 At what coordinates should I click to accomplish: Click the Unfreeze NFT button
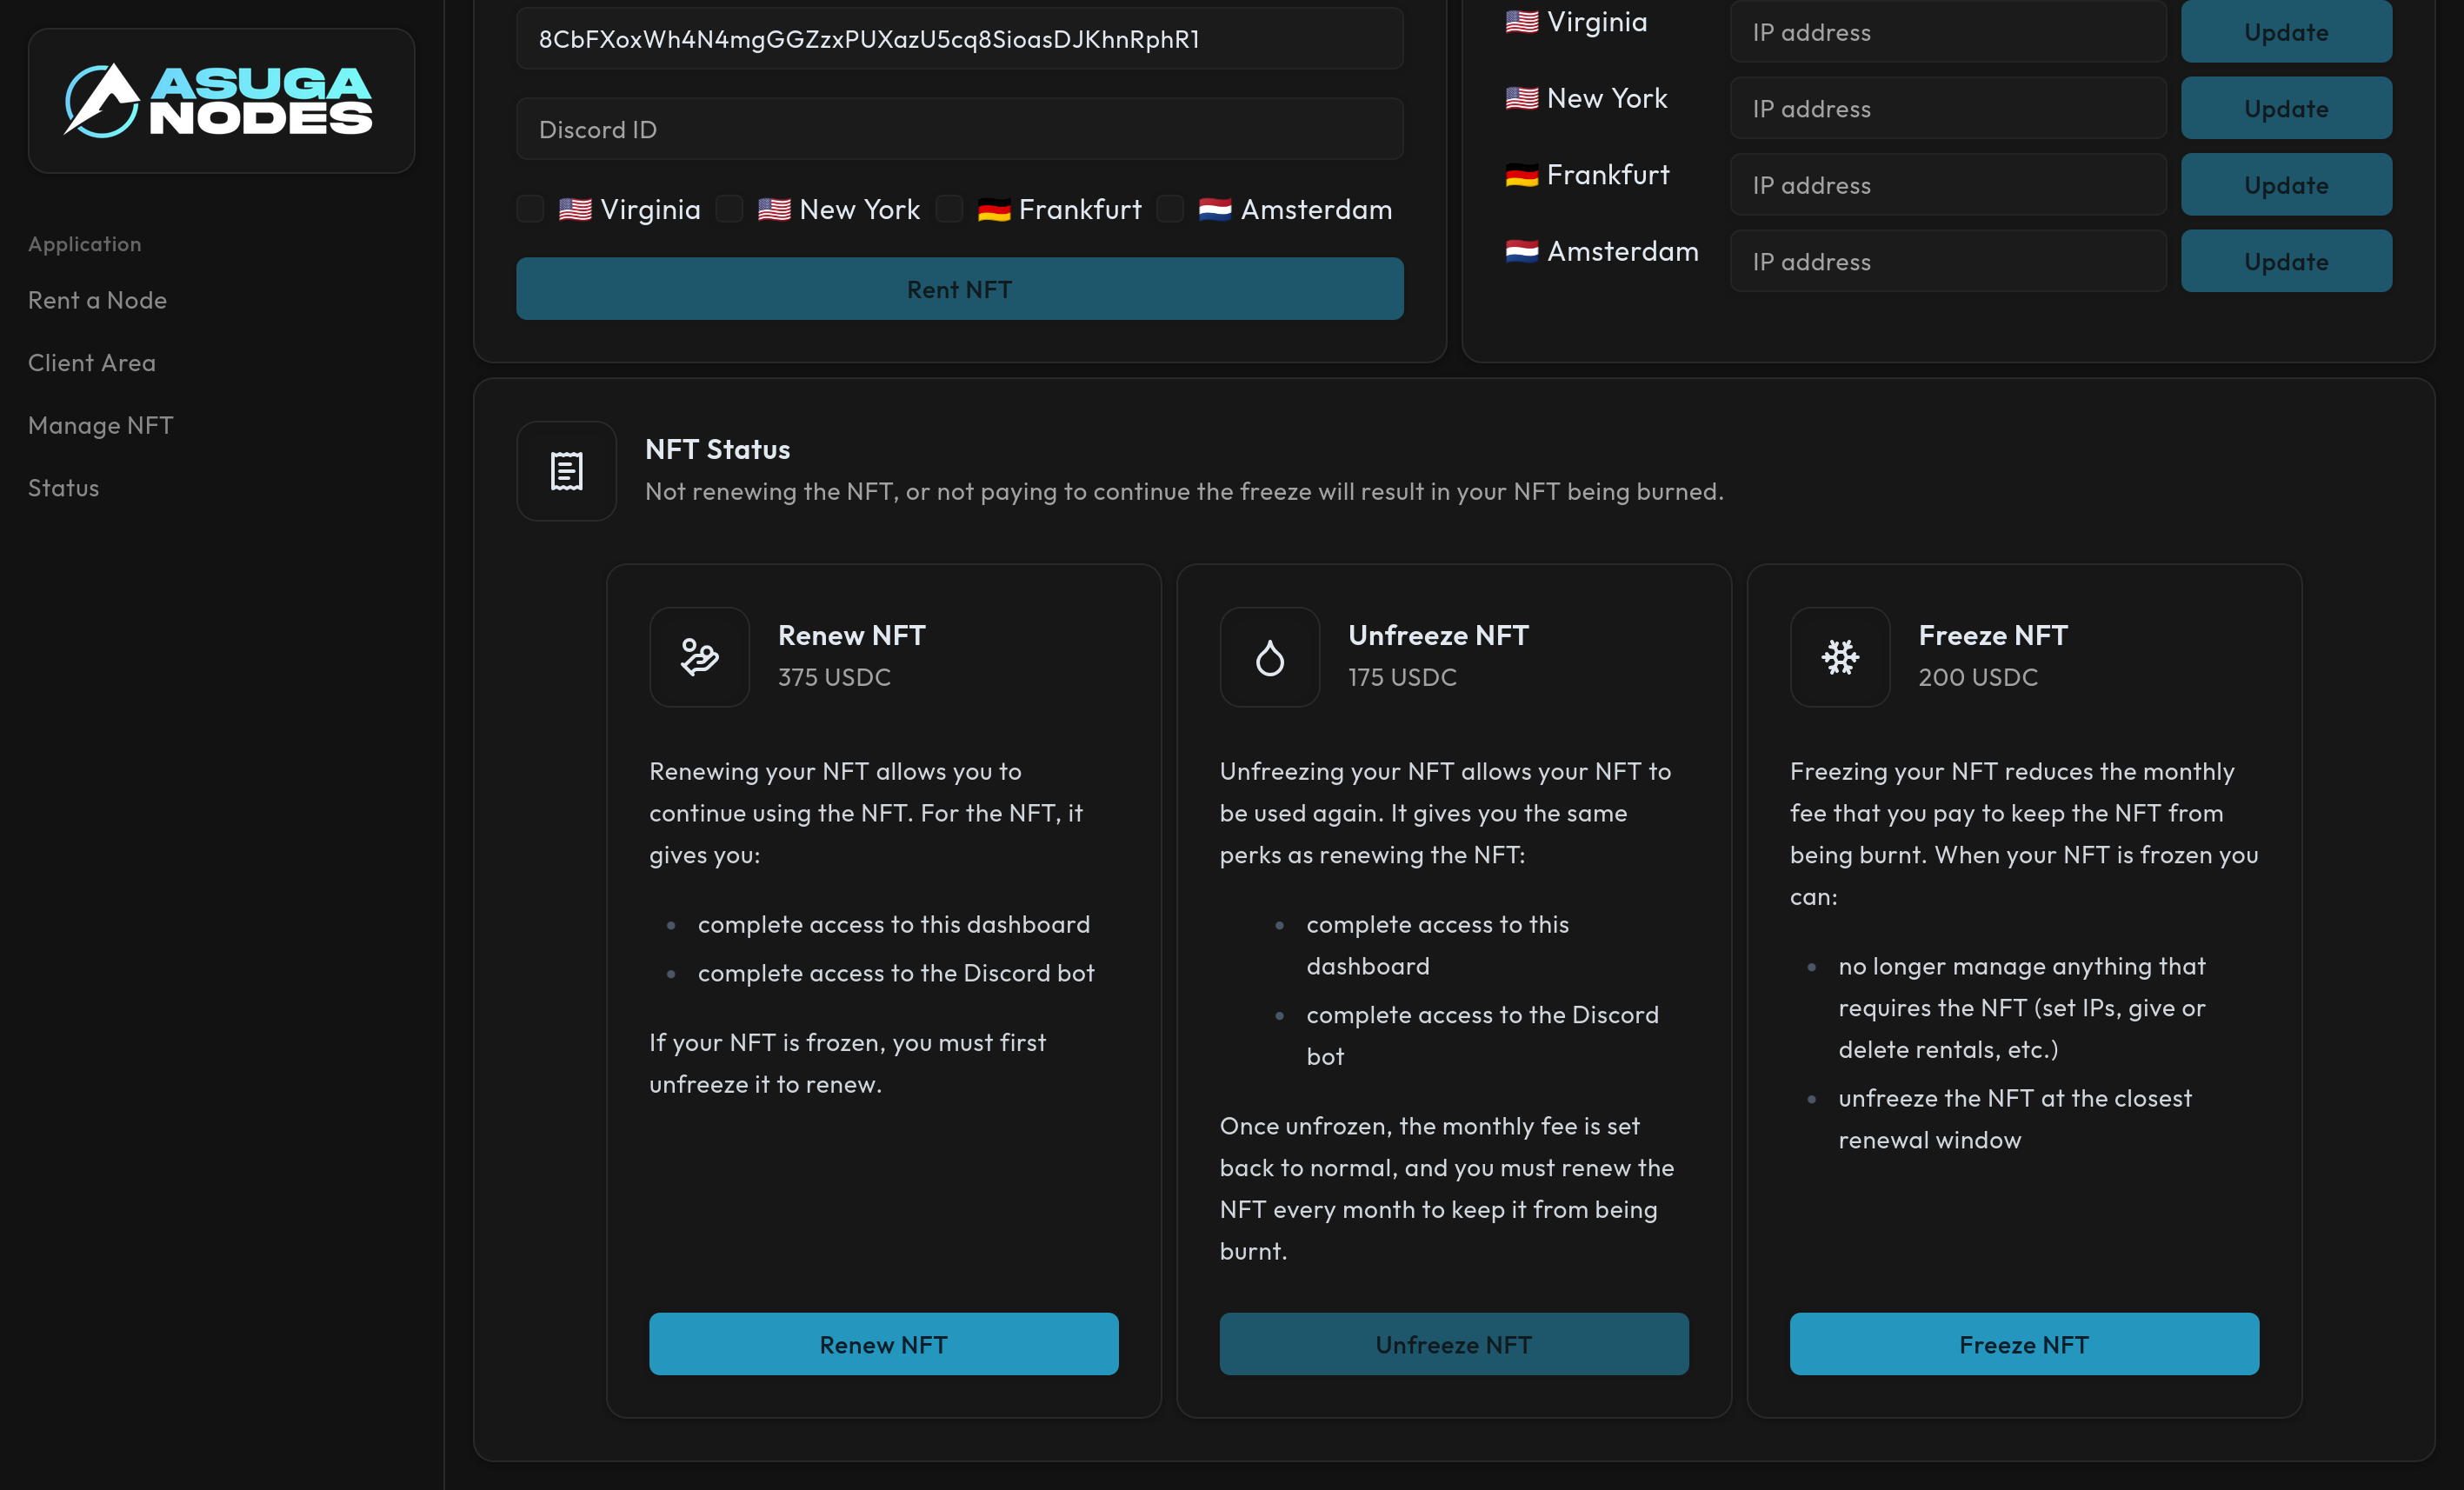(1453, 1344)
